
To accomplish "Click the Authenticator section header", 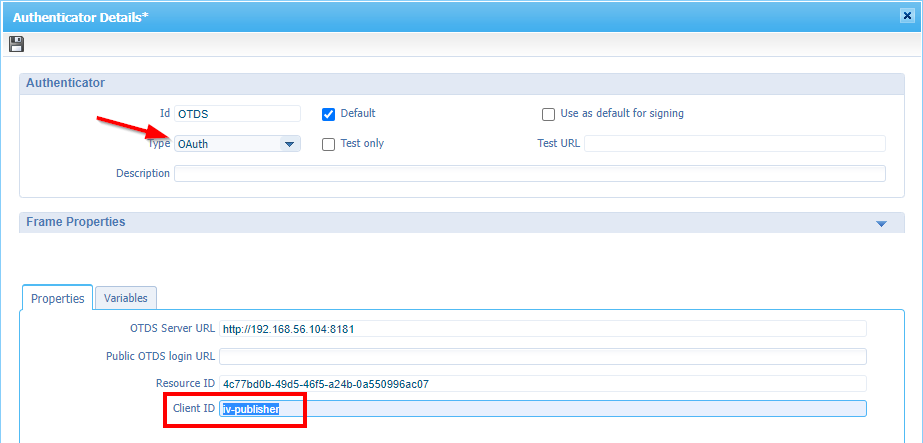I will [66, 83].
